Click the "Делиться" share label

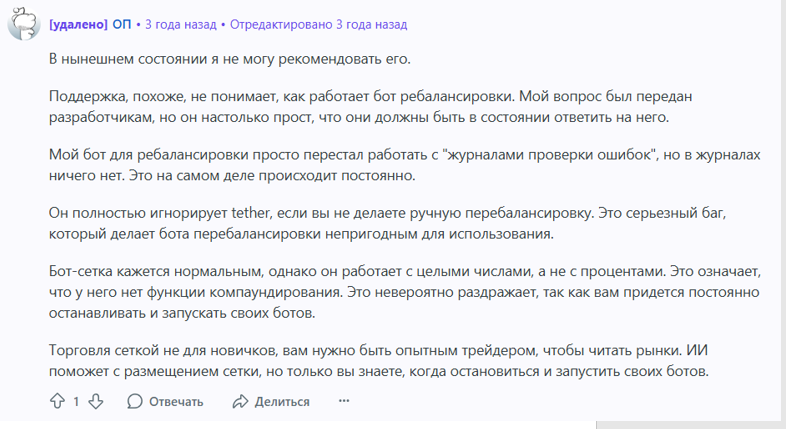tap(282, 401)
